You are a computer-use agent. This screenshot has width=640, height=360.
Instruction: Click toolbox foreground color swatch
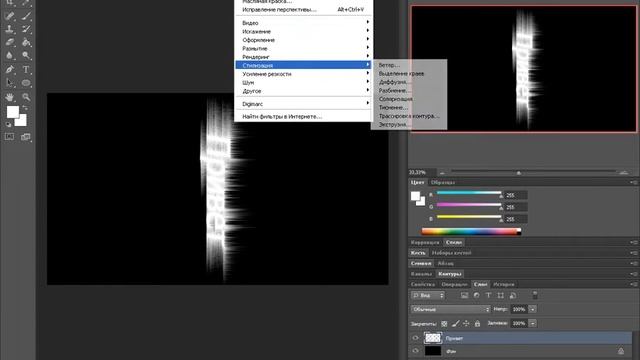pos(13,112)
